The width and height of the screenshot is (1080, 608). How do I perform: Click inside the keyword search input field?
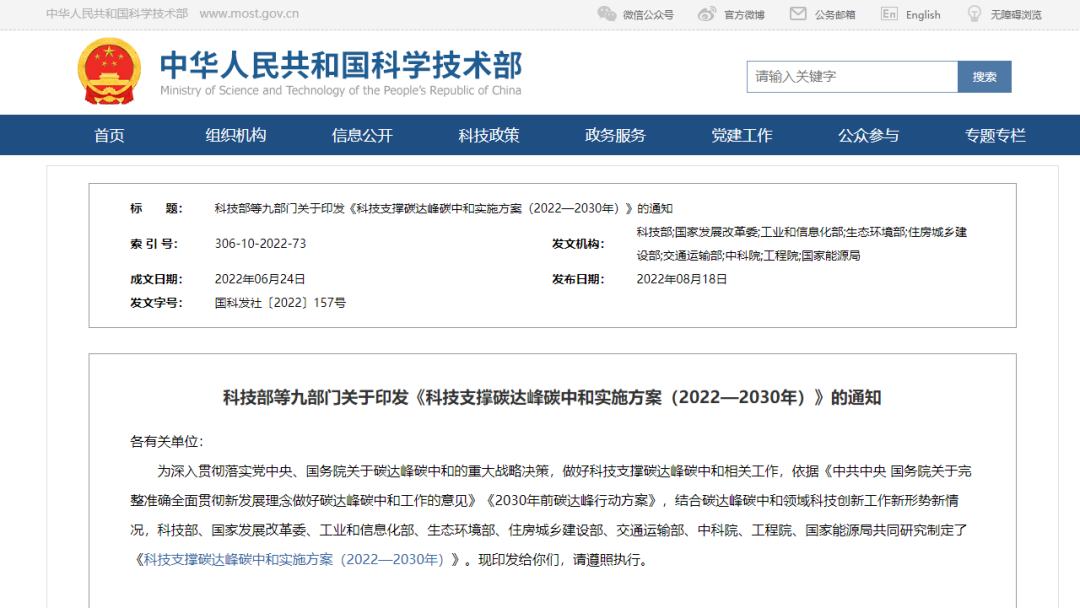tap(850, 76)
